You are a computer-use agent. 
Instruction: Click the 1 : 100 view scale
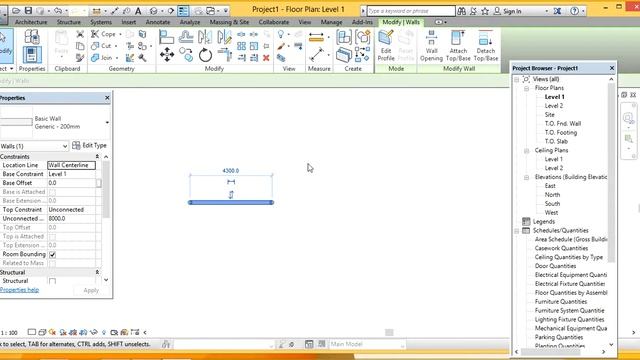(x=9, y=333)
